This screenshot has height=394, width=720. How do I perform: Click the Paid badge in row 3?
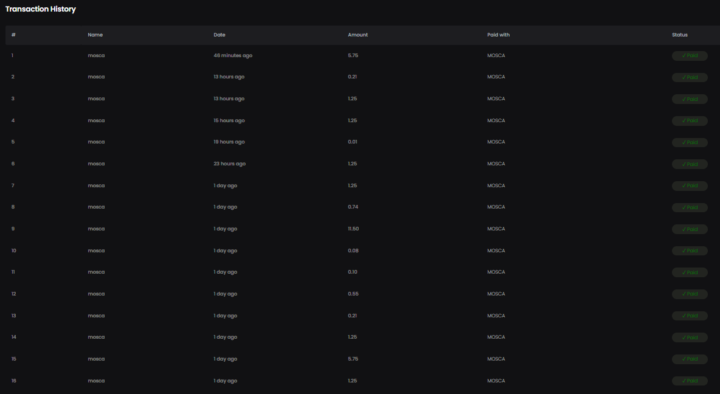pos(689,99)
